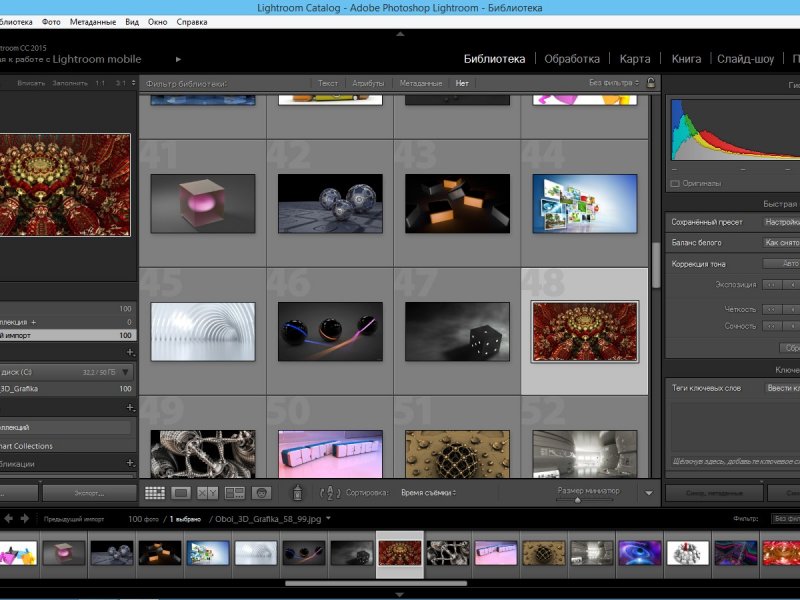Open the Сохранённый пресет dropdown

[x=782, y=222]
